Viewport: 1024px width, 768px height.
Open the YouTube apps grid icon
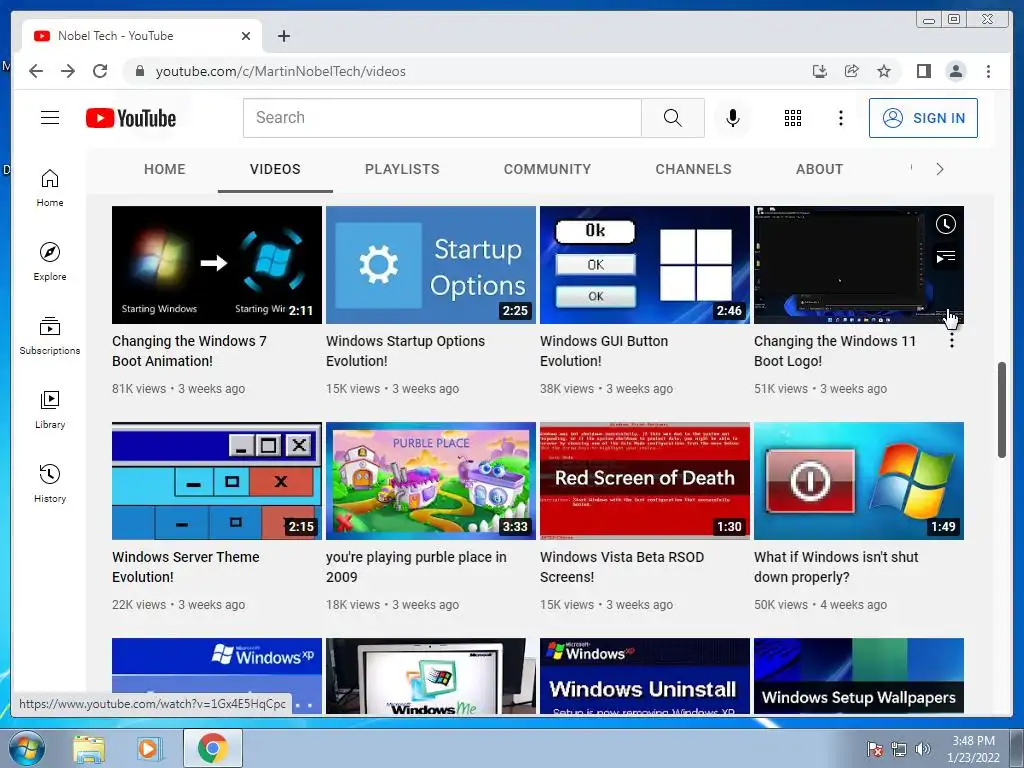793,118
